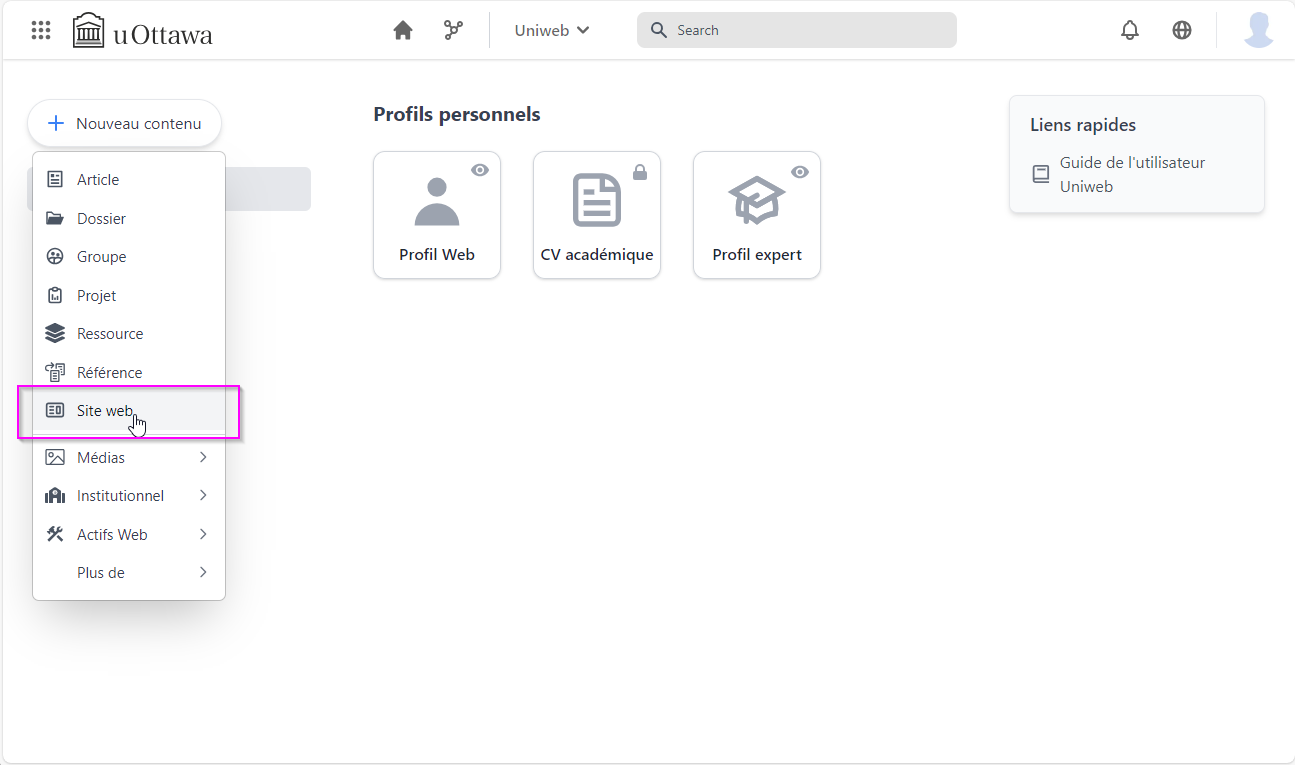Click the Liens rapides heading
The height and width of the screenshot is (765, 1295).
(1083, 125)
